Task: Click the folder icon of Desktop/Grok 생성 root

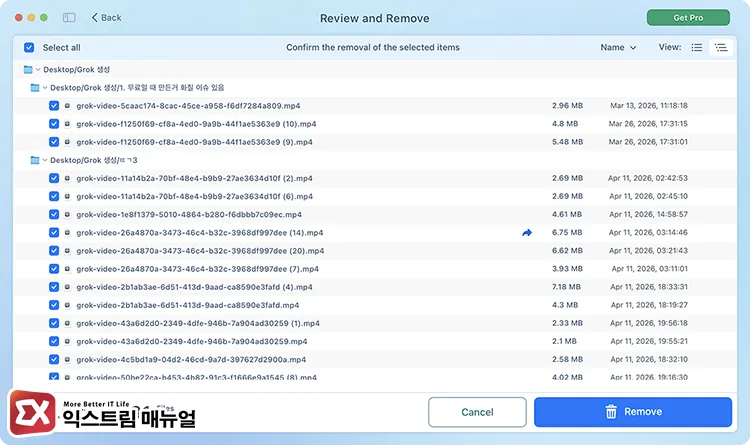Action: click(x=28, y=70)
